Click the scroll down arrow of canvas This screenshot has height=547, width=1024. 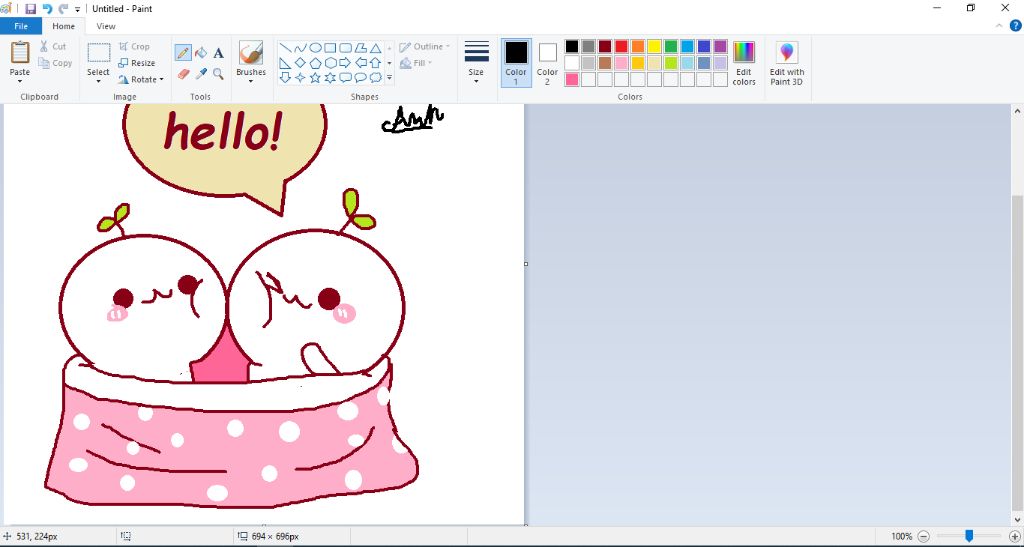pos(1017,521)
